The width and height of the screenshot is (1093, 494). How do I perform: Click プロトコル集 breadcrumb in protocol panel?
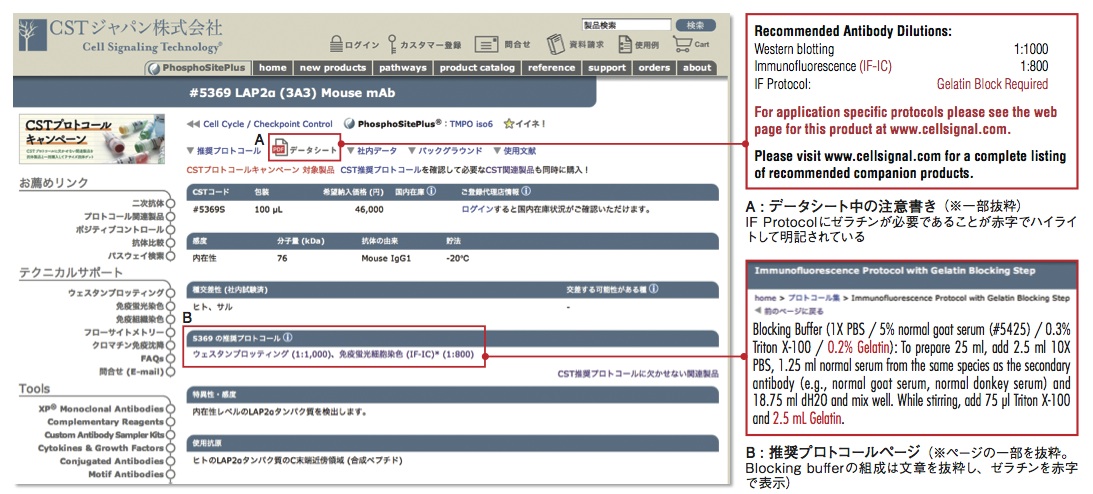coord(813,298)
